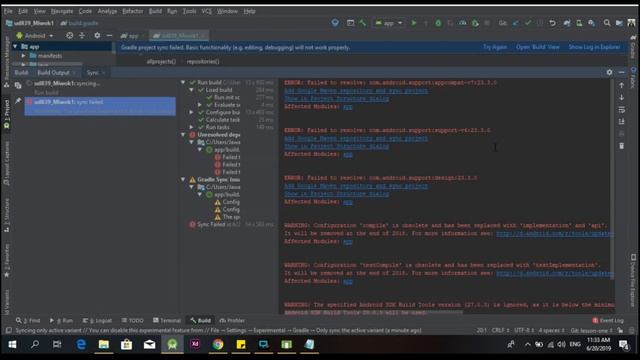Viewport: 640px width, 360px height.
Task: Click the UTF-8 encoding status bar entry
Action: [x=524, y=330]
